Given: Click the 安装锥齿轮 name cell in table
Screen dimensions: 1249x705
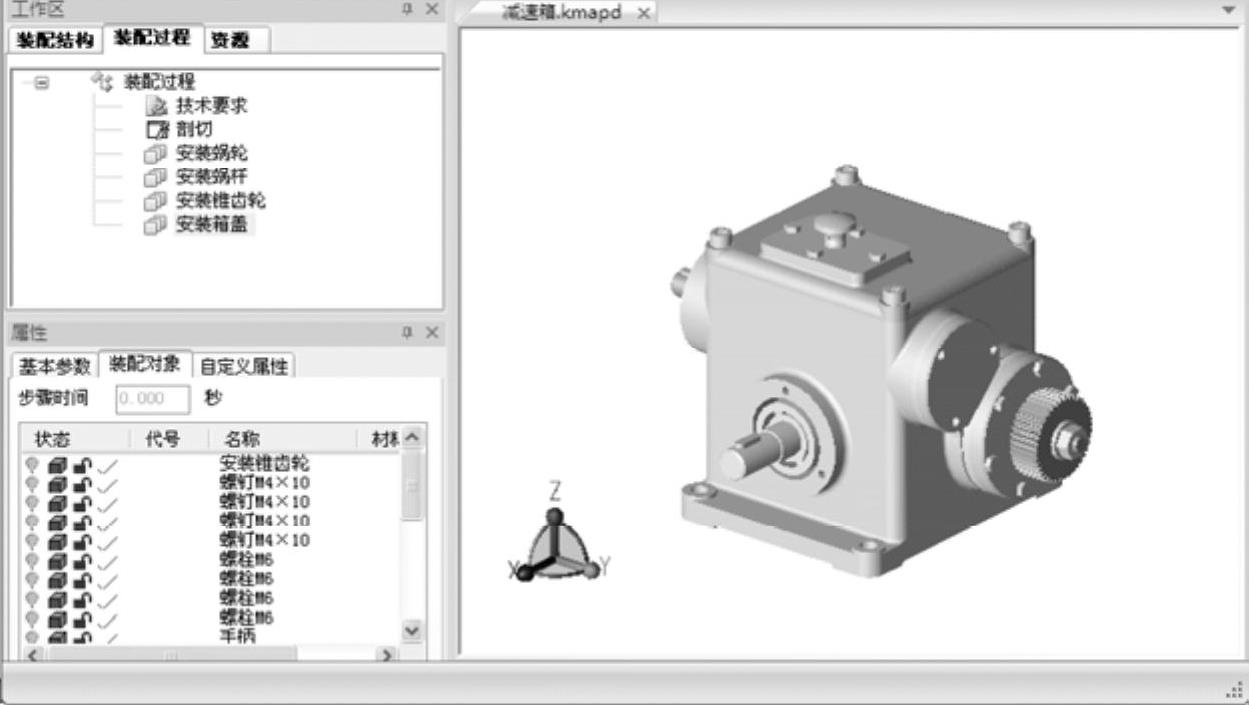Looking at the screenshot, I should 264,464.
